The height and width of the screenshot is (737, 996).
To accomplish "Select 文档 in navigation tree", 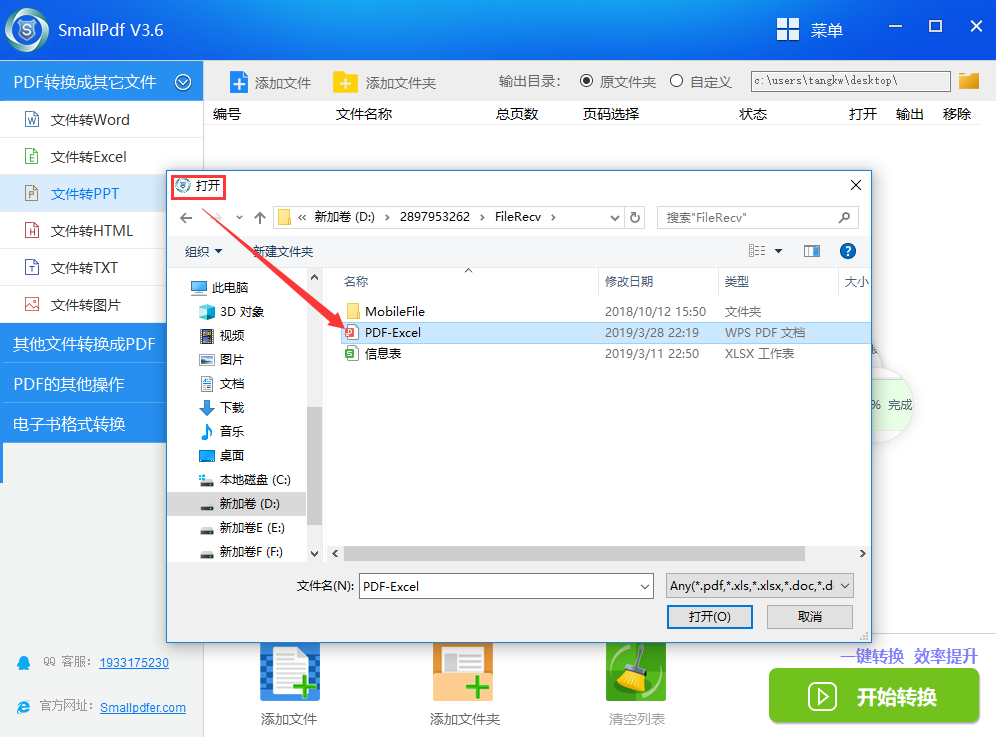I will tap(222, 384).
